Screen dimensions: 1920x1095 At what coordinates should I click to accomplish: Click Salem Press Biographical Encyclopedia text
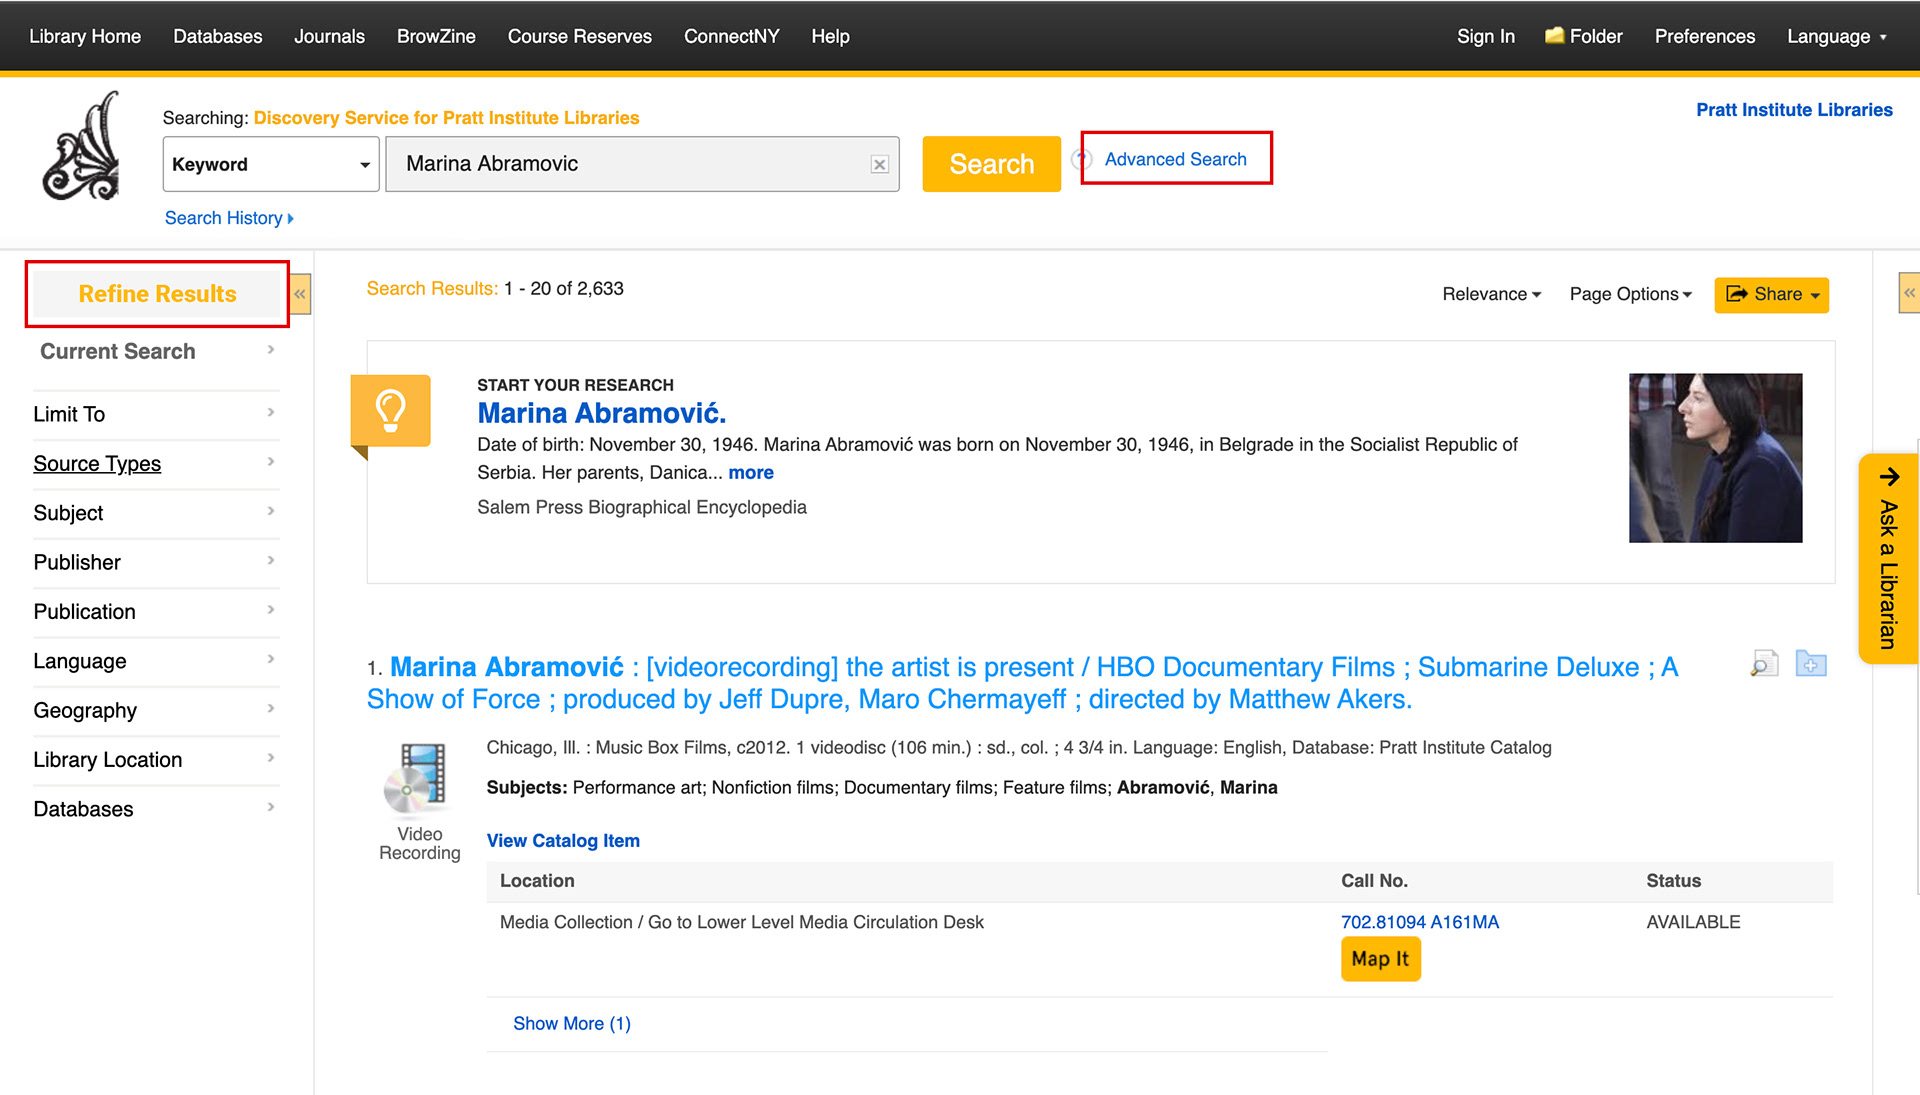coord(642,507)
